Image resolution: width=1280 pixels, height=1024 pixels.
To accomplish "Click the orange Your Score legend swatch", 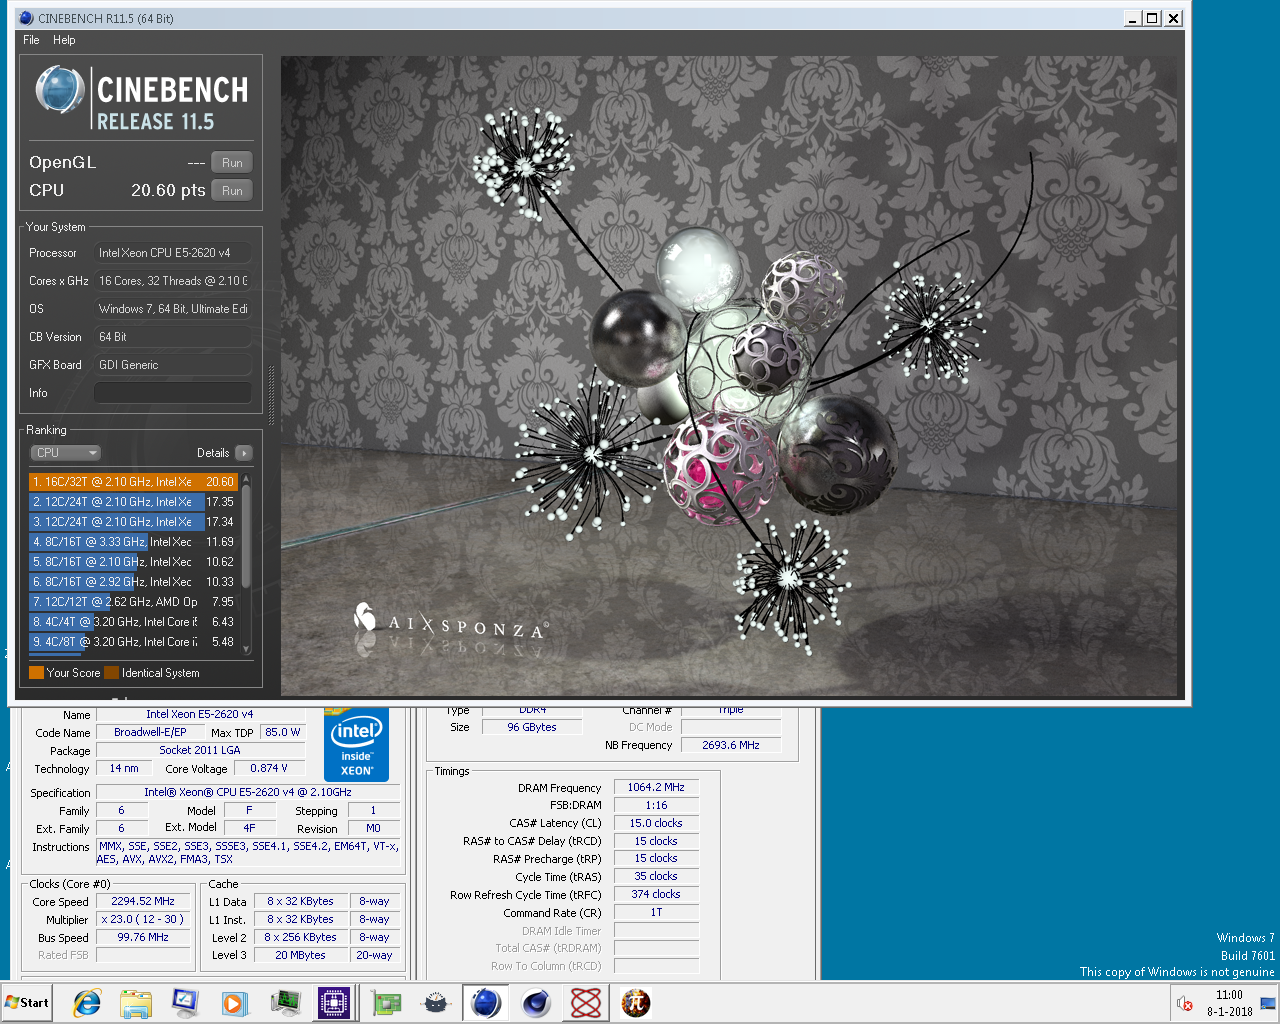I will pyautogui.click(x=36, y=673).
